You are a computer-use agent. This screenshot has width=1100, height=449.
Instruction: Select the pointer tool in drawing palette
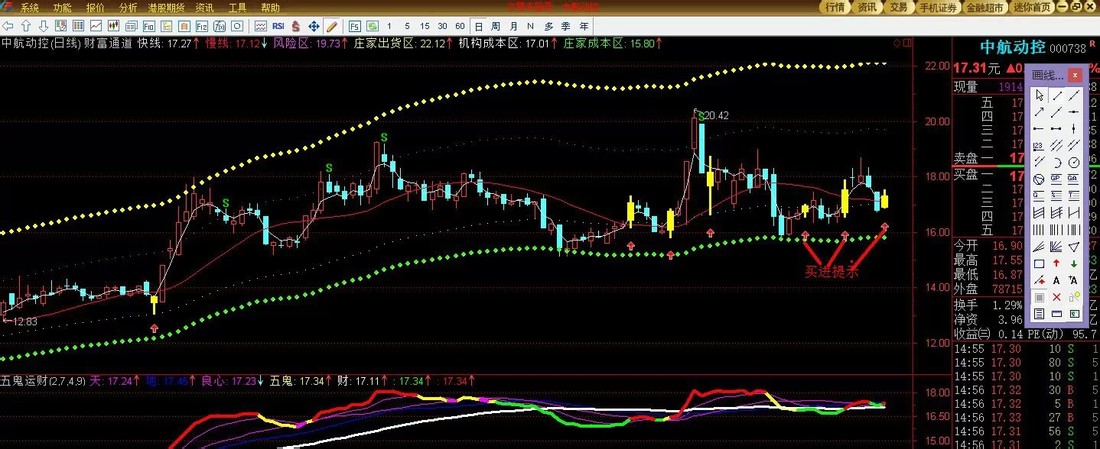[1040, 95]
